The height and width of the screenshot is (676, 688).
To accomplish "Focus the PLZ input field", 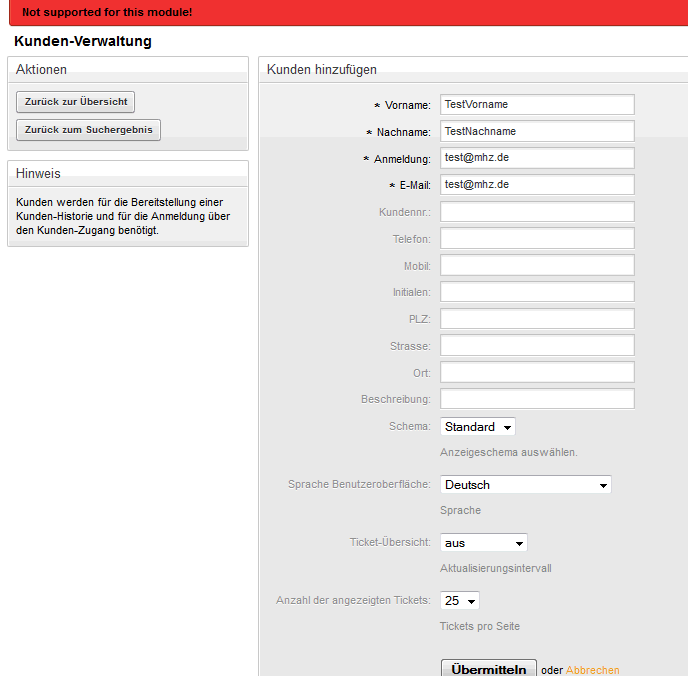I will point(537,319).
